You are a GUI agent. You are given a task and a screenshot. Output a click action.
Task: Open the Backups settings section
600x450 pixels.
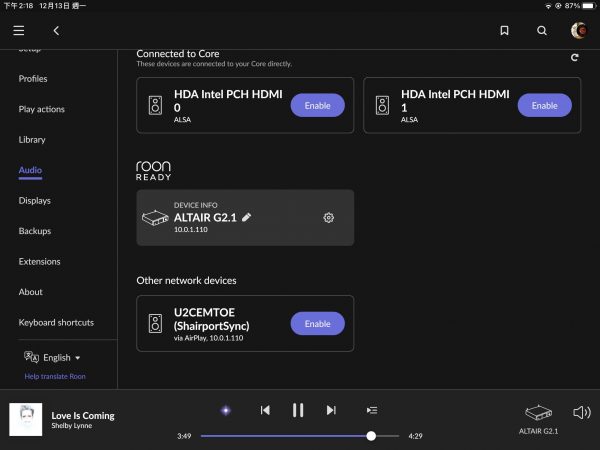click(35, 231)
